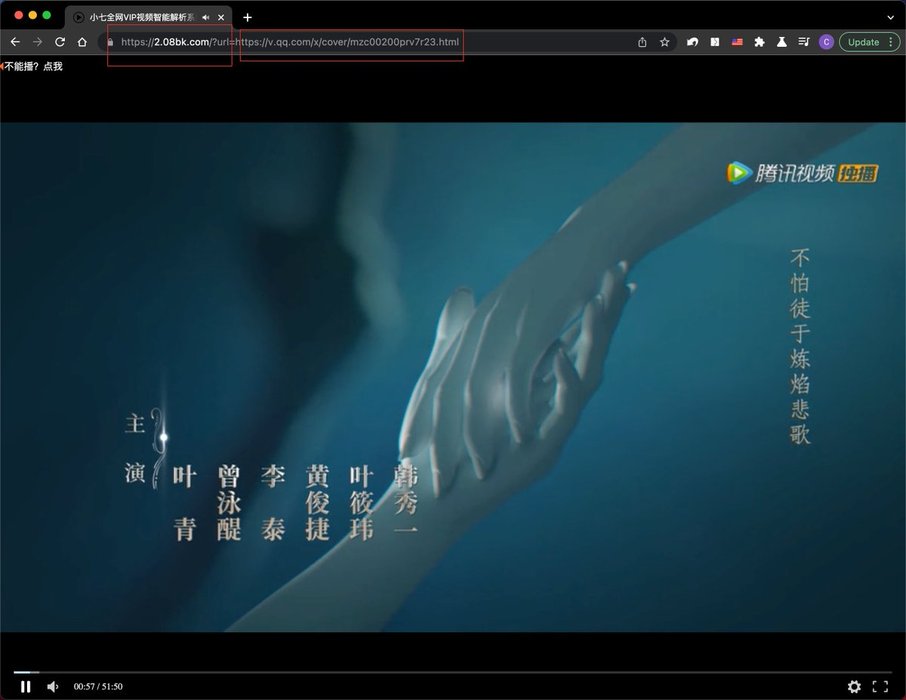
Task: Click the US flag extension icon
Action: click(x=738, y=42)
